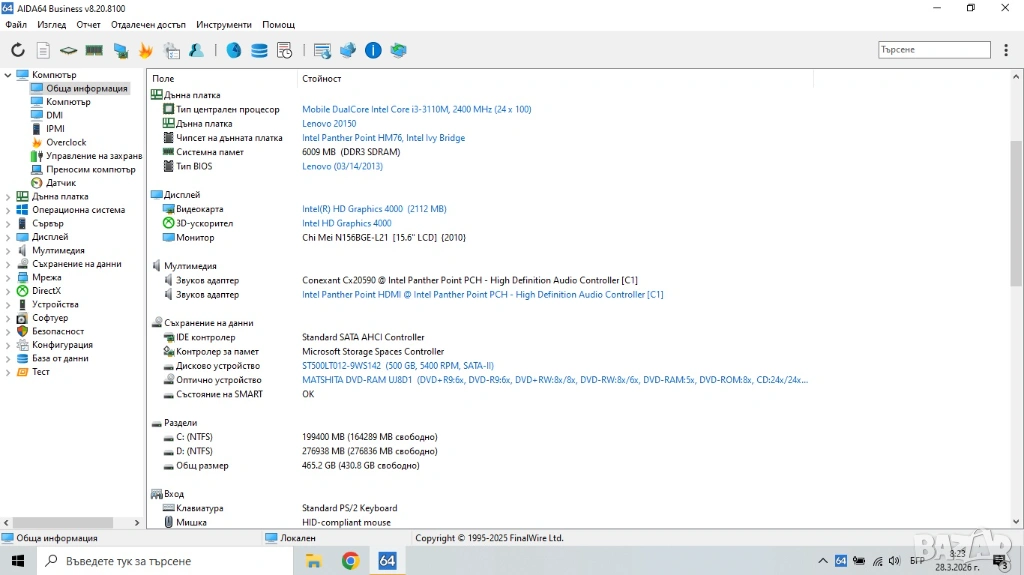This screenshot has height=575, width=1024.
Task: Click the main panel vertical scrollbar
Action: coord(1017,200)
